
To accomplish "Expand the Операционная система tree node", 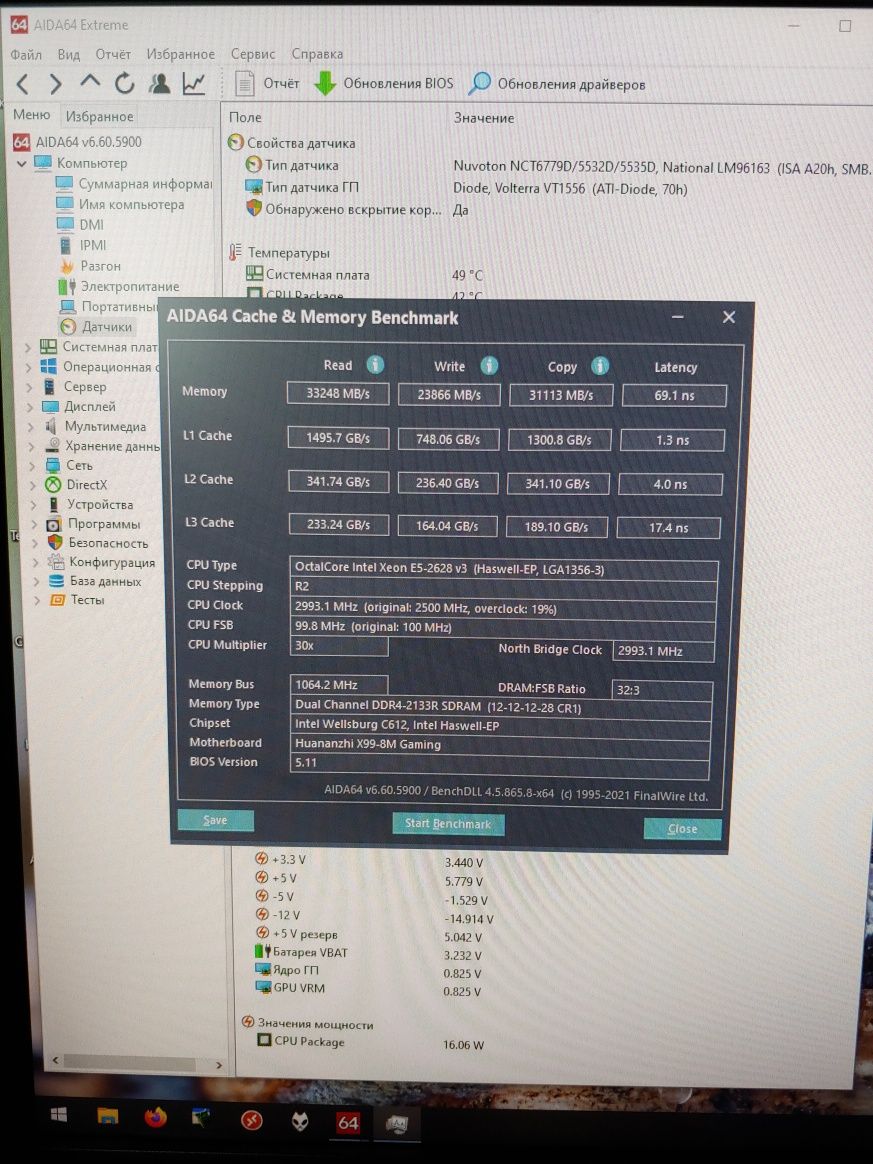I will (27, 367).
